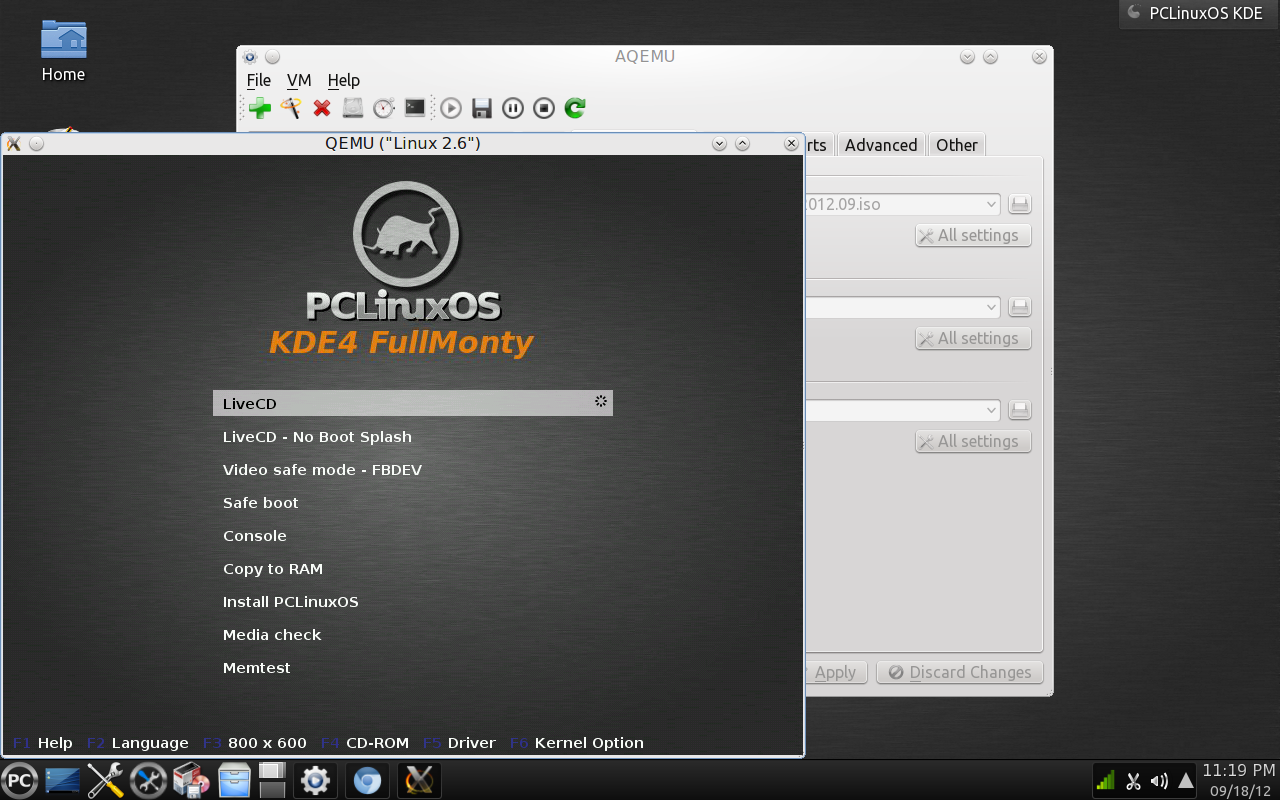Open the hard disk image tool icon
The height and width of the screenshot is (800, 1280).
point(353,108)
